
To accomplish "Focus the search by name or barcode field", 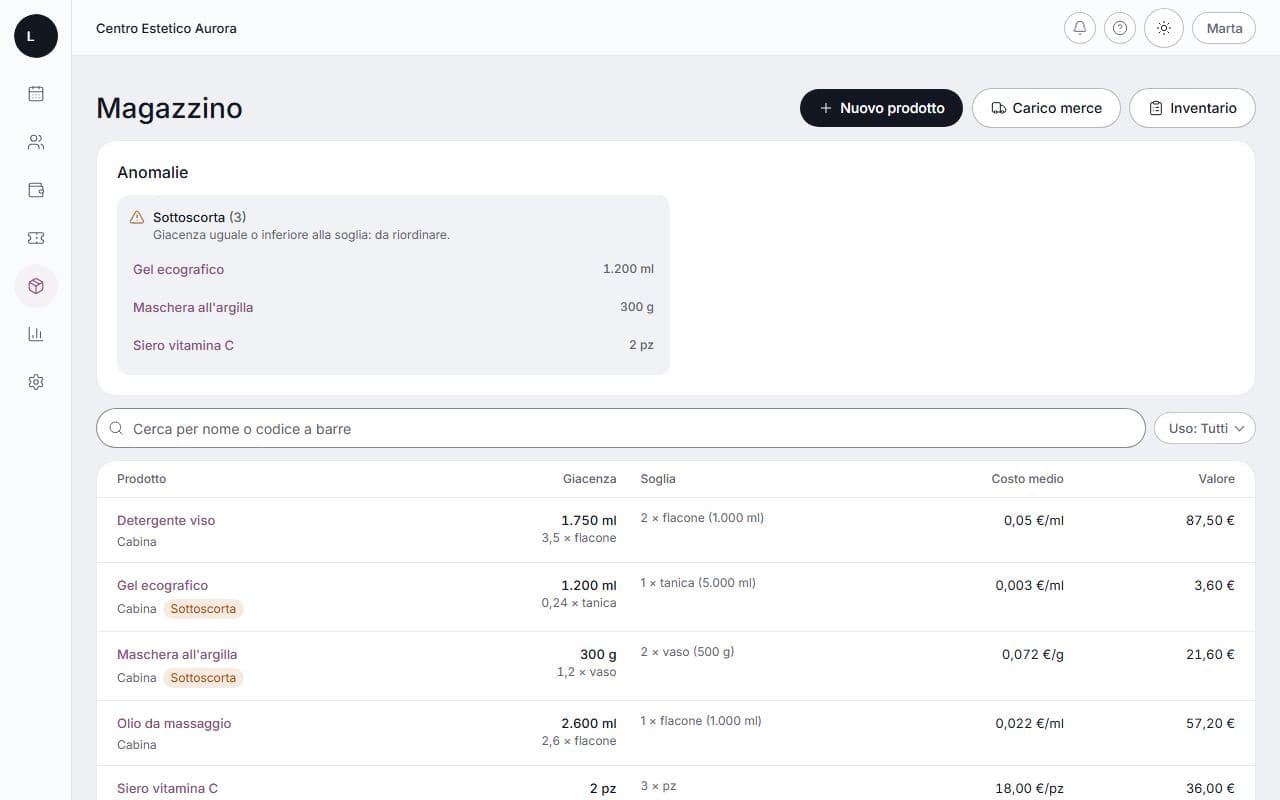I will click(x=621, y=428).
